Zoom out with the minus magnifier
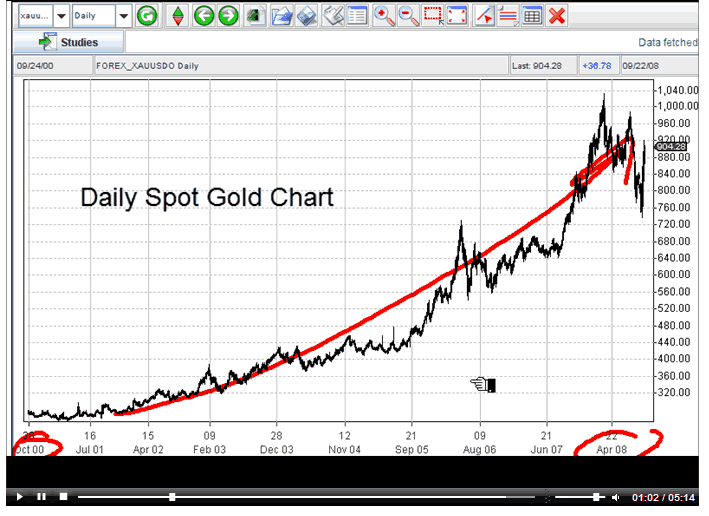The height and width of the screenshot is (516, 709). click(409, 16)
